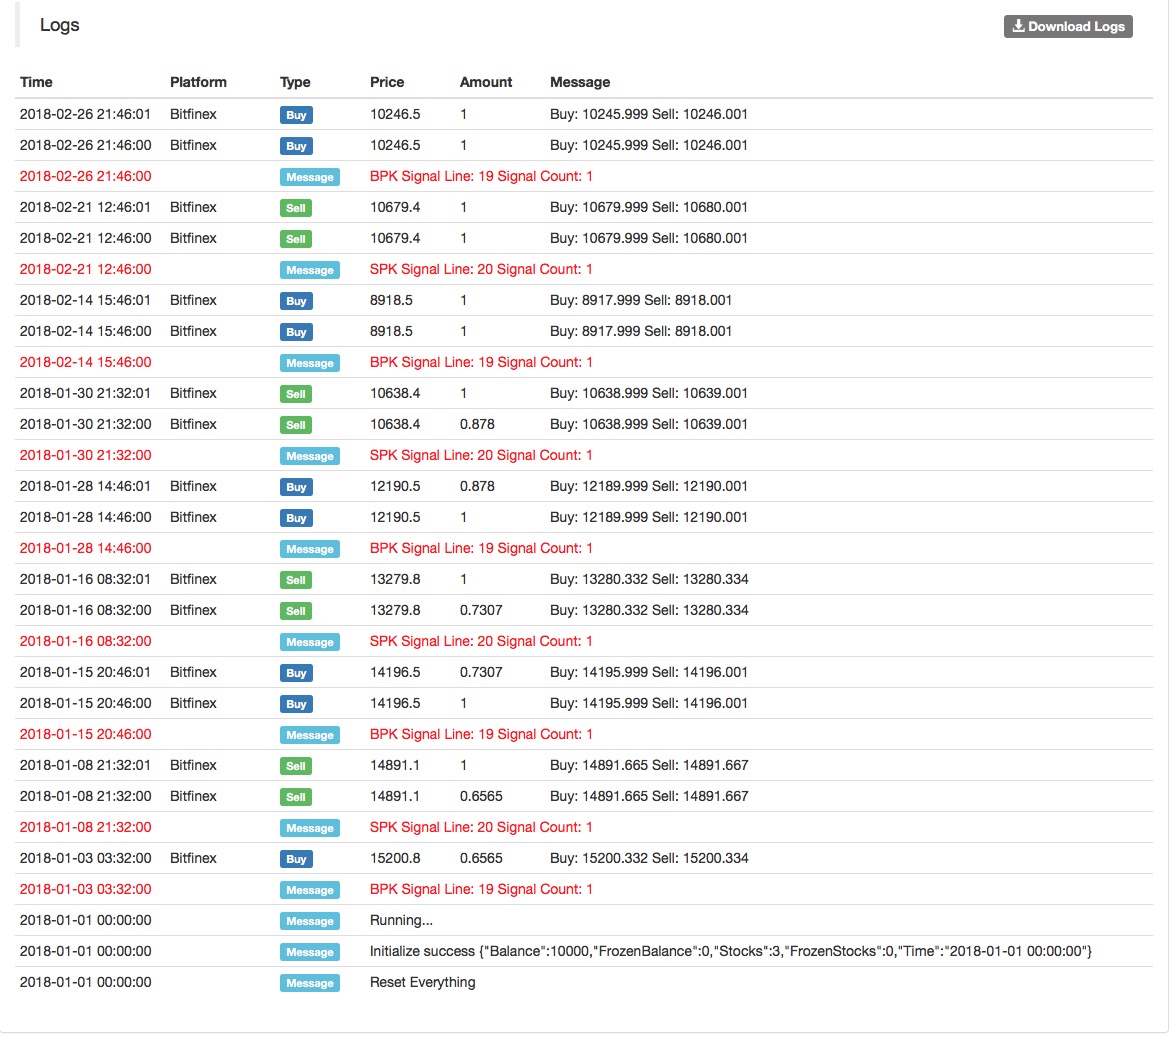The width and height of the screenshot is (1176, 1042).
Task: Click the 2018-01-08 21:32:00 SPK Signal message
Action: tap(481, 827)
